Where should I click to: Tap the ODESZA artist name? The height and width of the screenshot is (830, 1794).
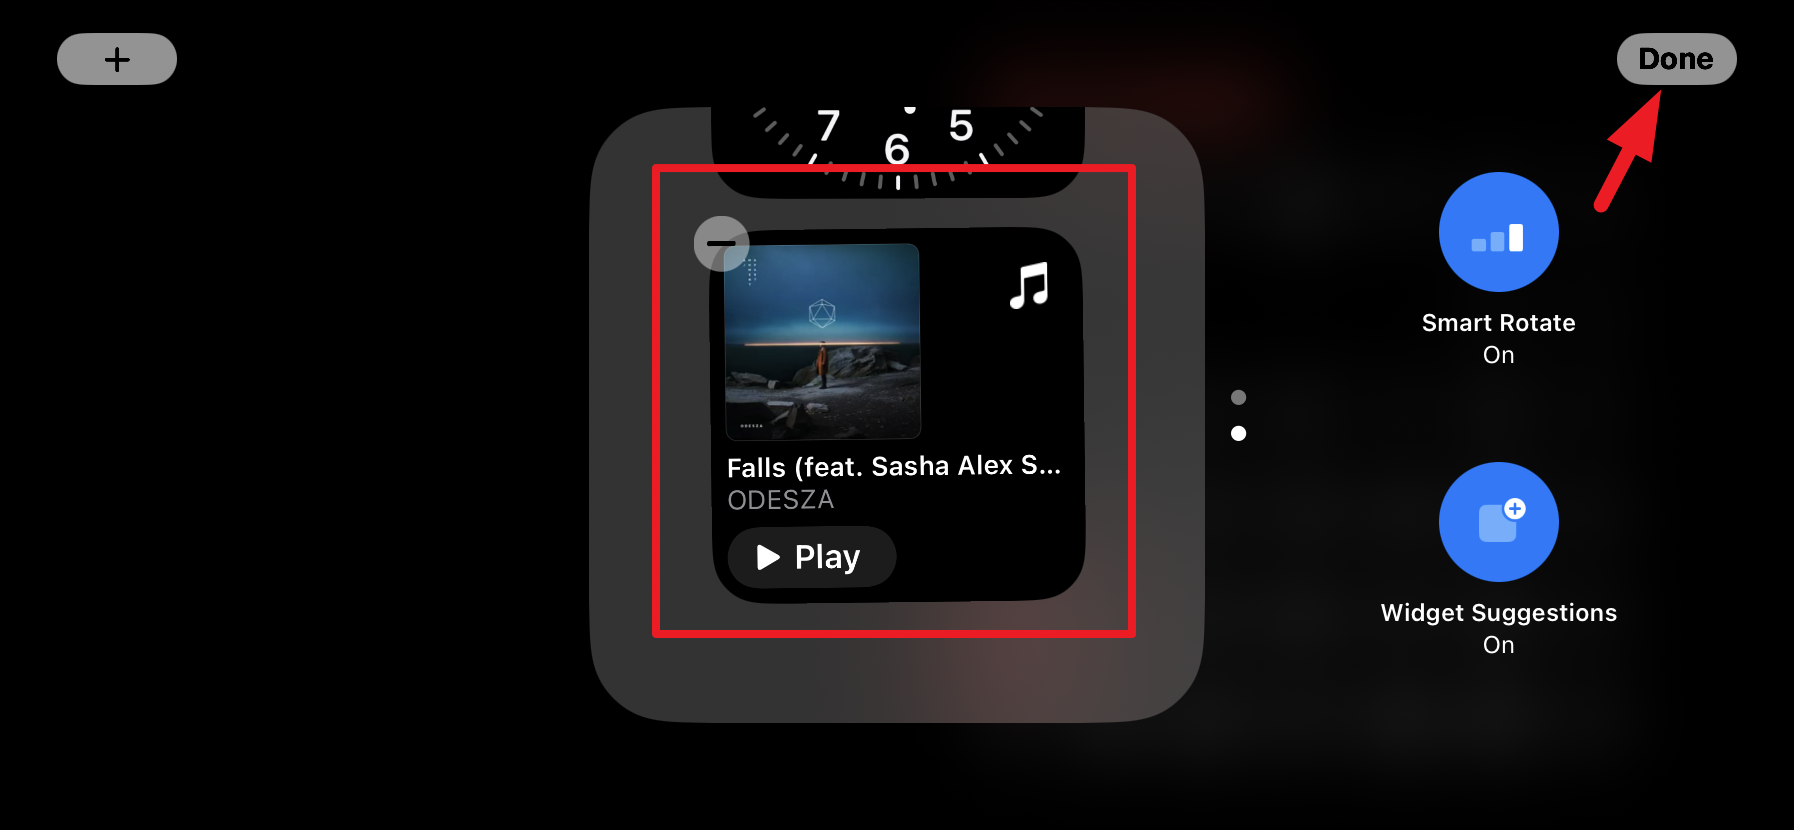point(780,500)
